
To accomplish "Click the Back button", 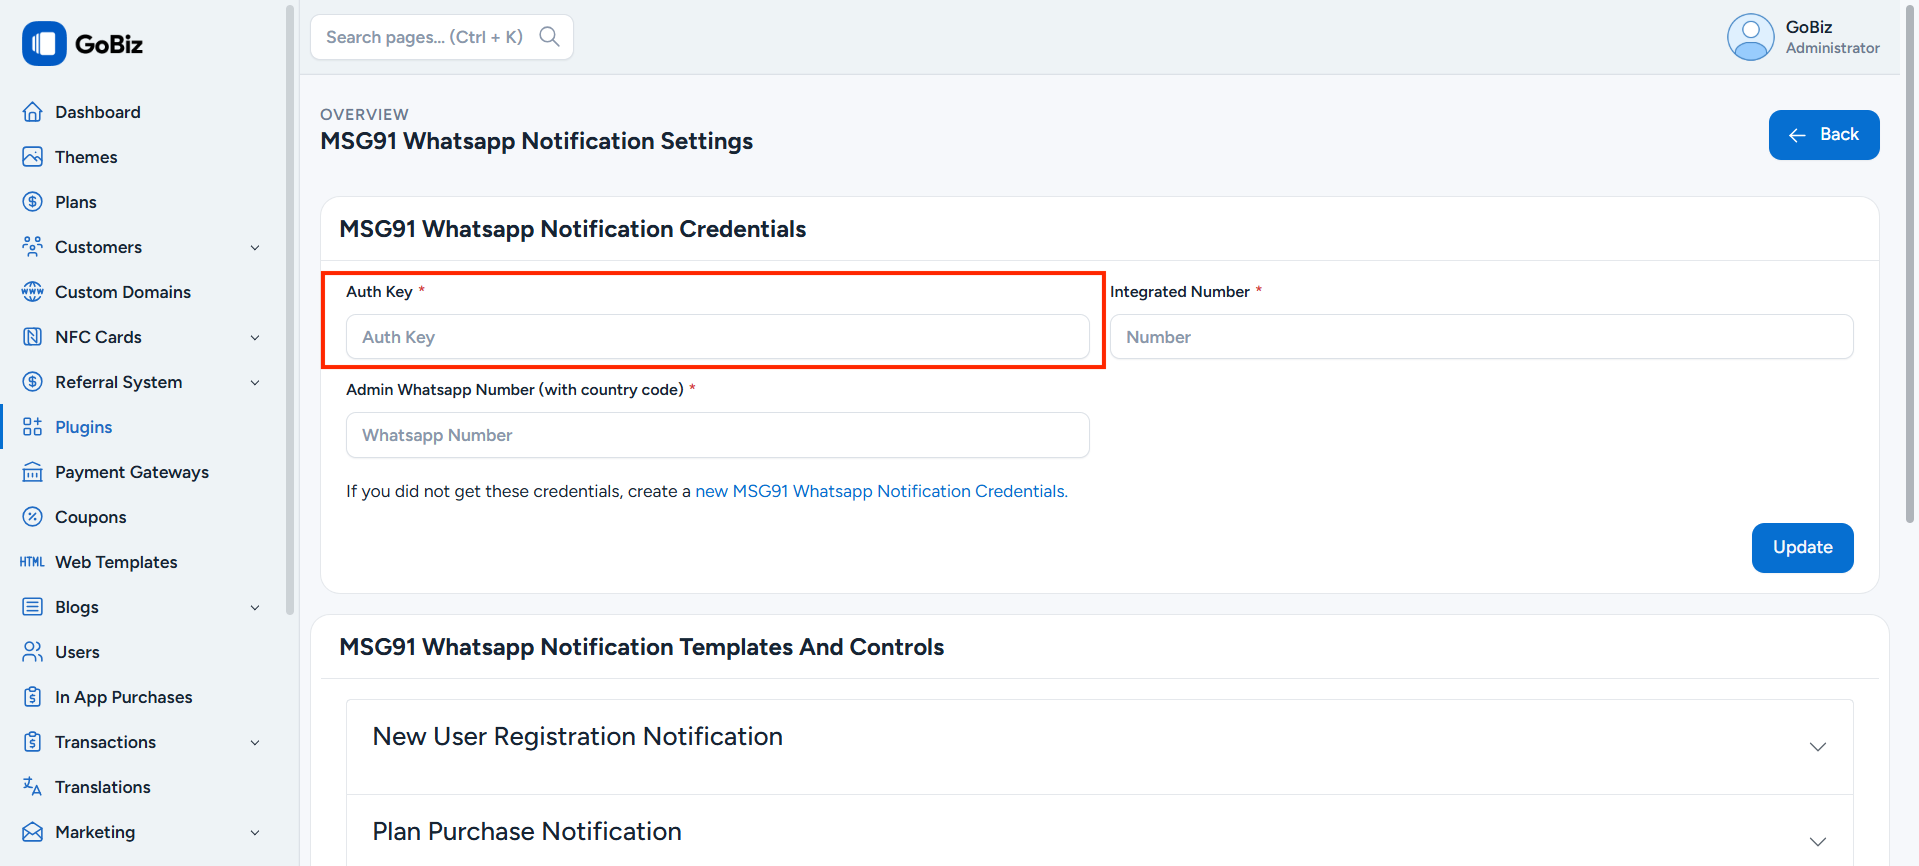I will (x=1823, y=135).
